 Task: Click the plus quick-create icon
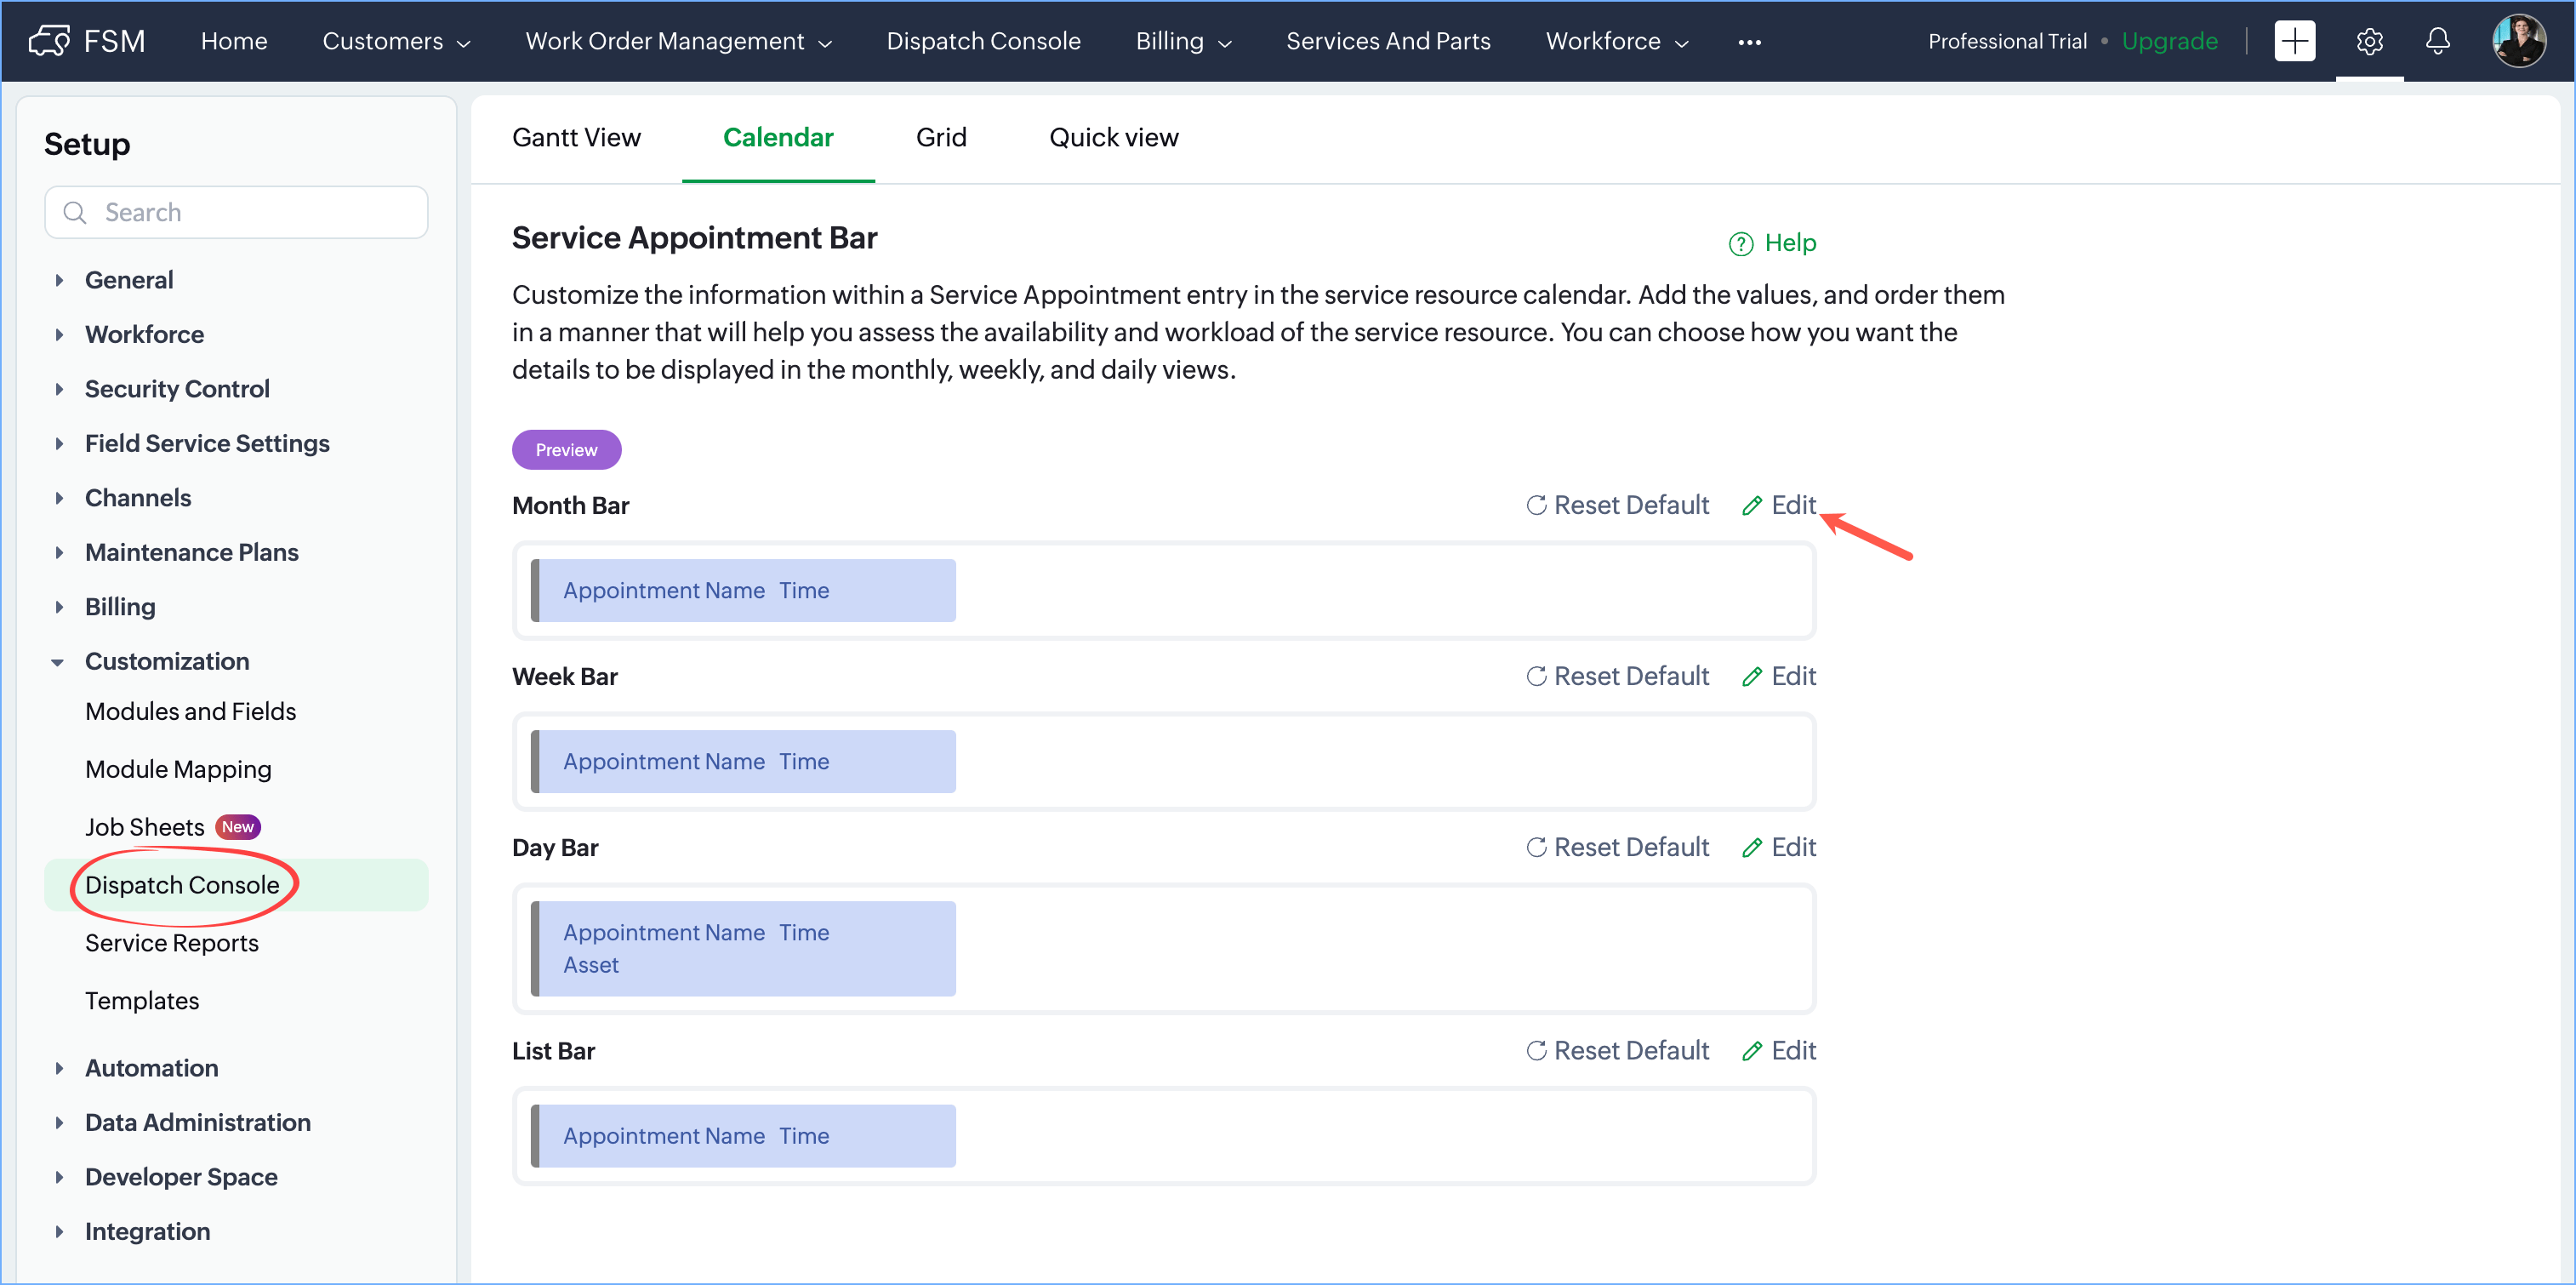coord(2294,41)
